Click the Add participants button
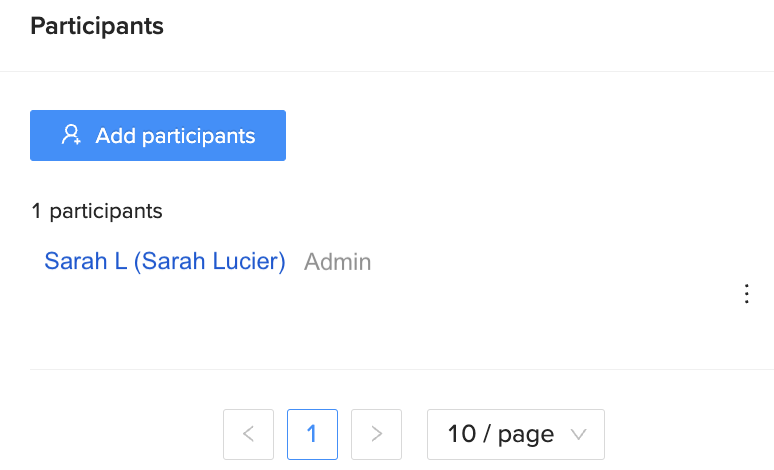This screenshot has height=470, width=774. 158,135
